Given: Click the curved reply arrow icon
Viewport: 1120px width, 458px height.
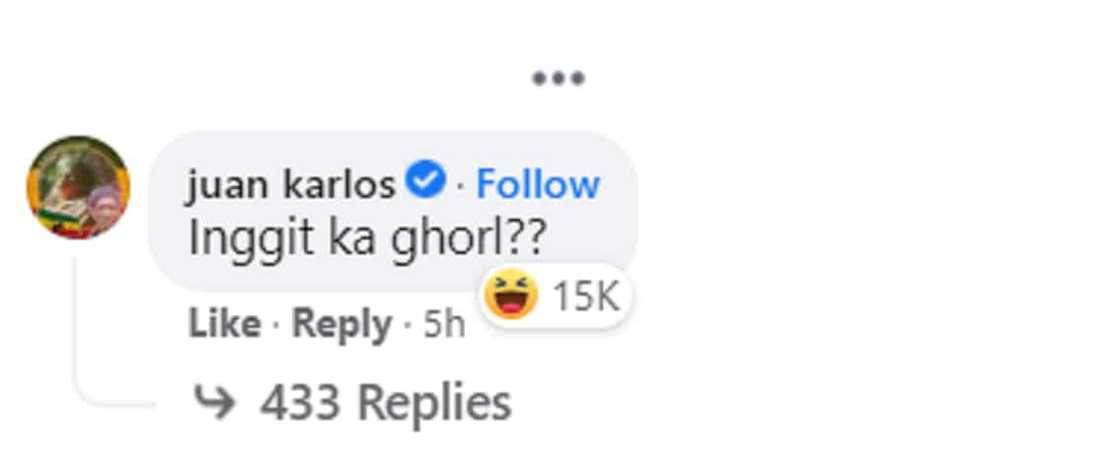Looking at the screenshot, I should point(213,403).
